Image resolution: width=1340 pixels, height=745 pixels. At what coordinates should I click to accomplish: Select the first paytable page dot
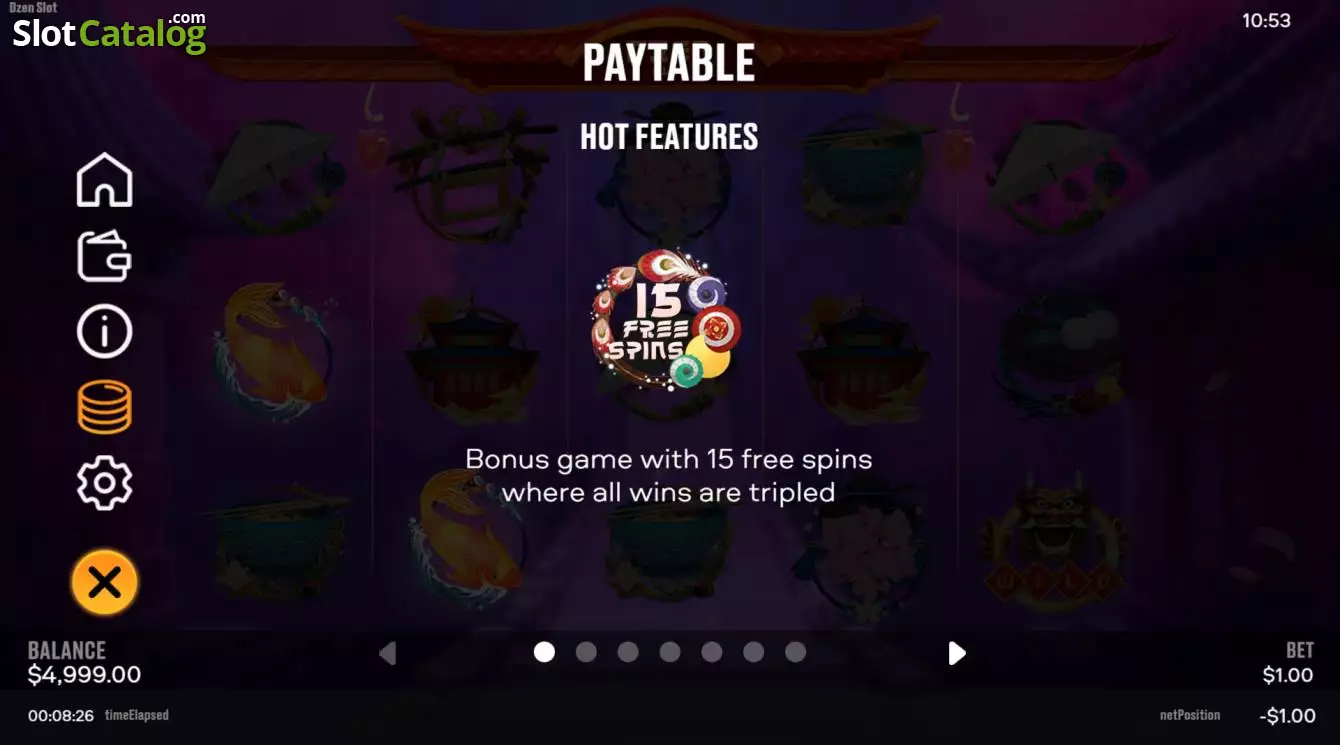pyautogui.click(x=544, y=652)
